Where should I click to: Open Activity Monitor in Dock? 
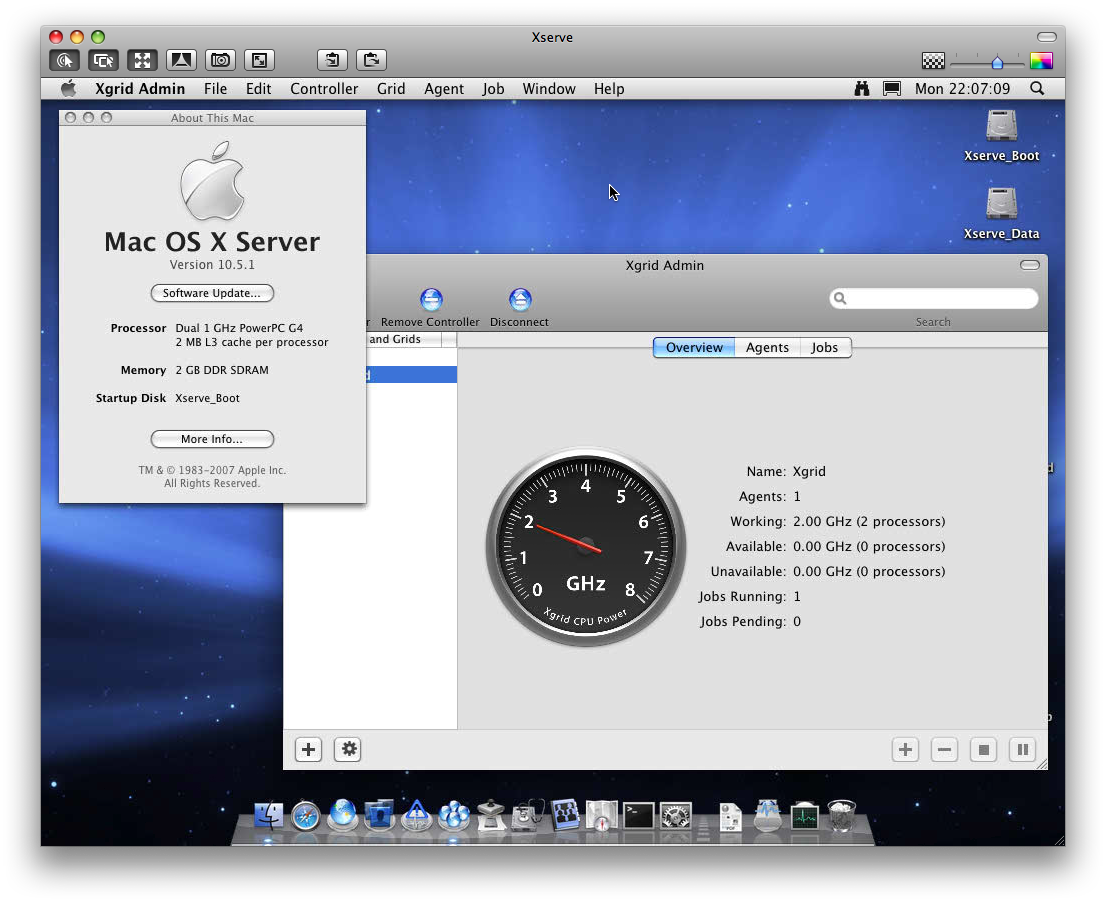pyautogui.click(x=804, y=816)
